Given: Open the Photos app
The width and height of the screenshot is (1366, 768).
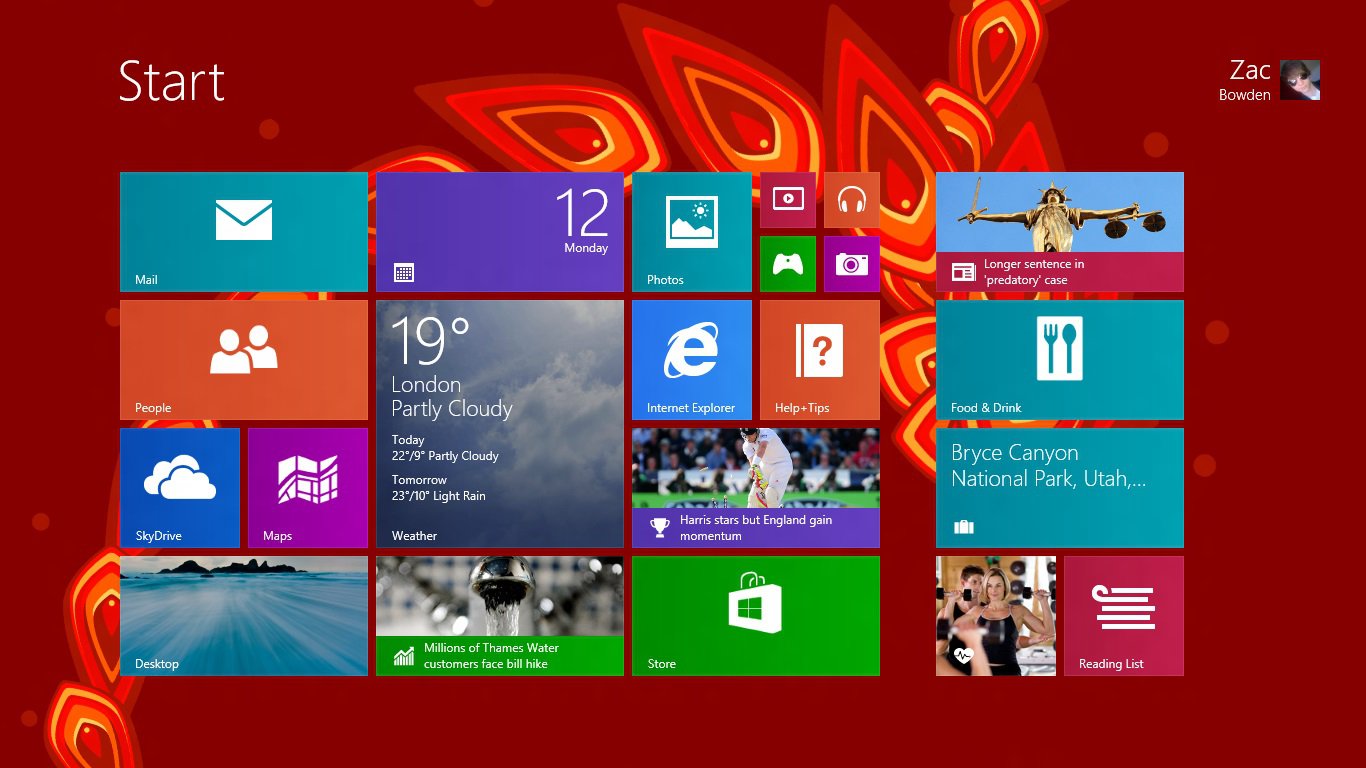Looking at the screenshot, I should click(x=690, y=230).
